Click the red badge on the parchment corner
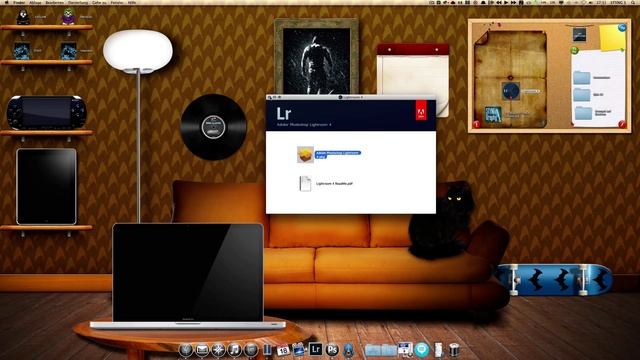Viewport: 640px width, 360px height. [x=477, y=124]
